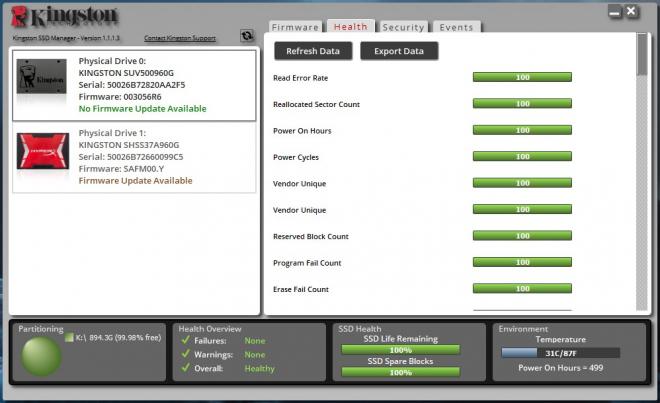Switch to the Security tab

pos(403,27)
